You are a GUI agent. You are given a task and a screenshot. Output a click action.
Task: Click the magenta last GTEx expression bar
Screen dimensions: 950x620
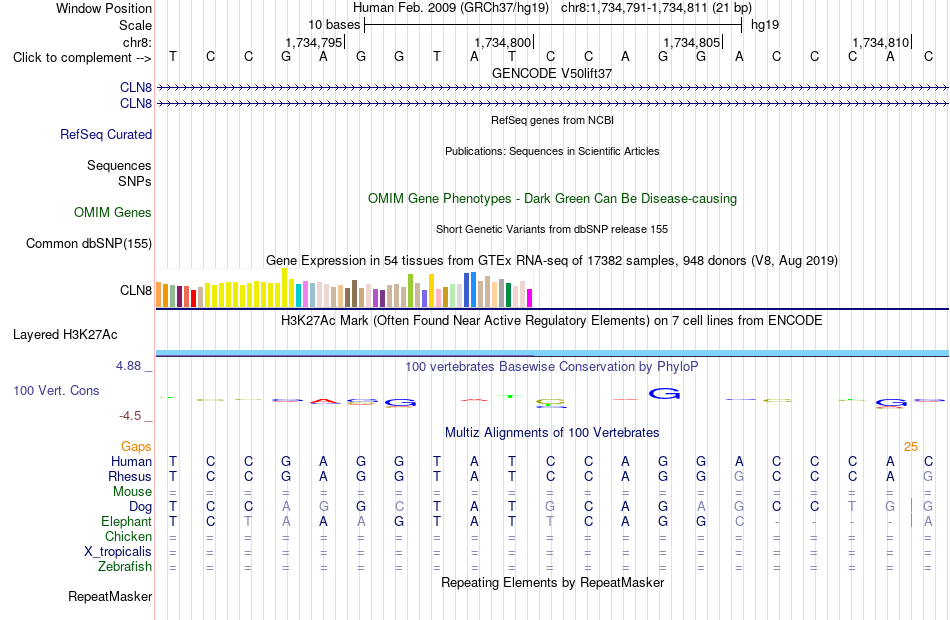click(530, 298)
